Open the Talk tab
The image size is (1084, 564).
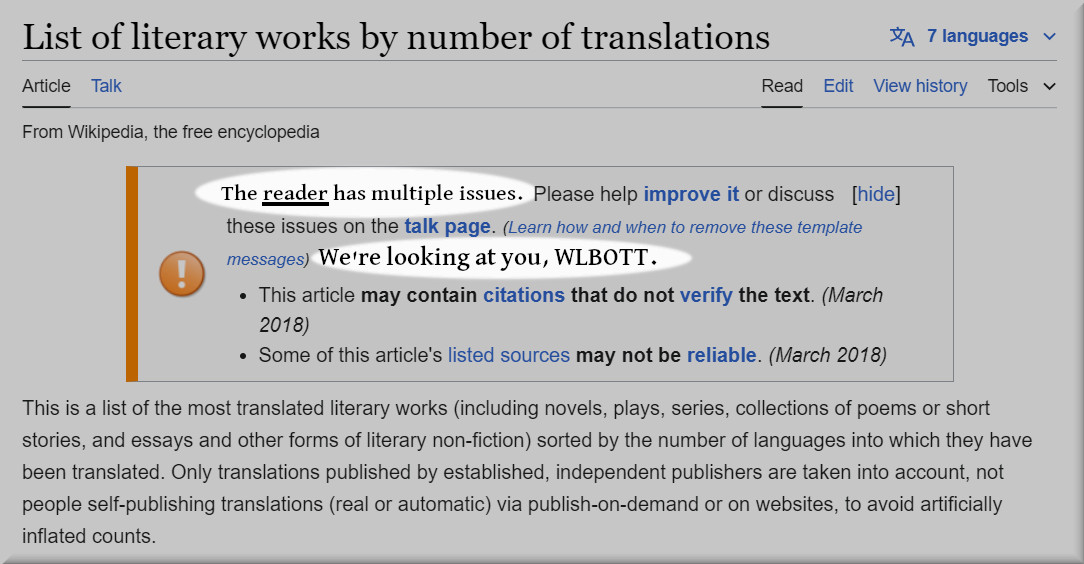click(106, 86)
